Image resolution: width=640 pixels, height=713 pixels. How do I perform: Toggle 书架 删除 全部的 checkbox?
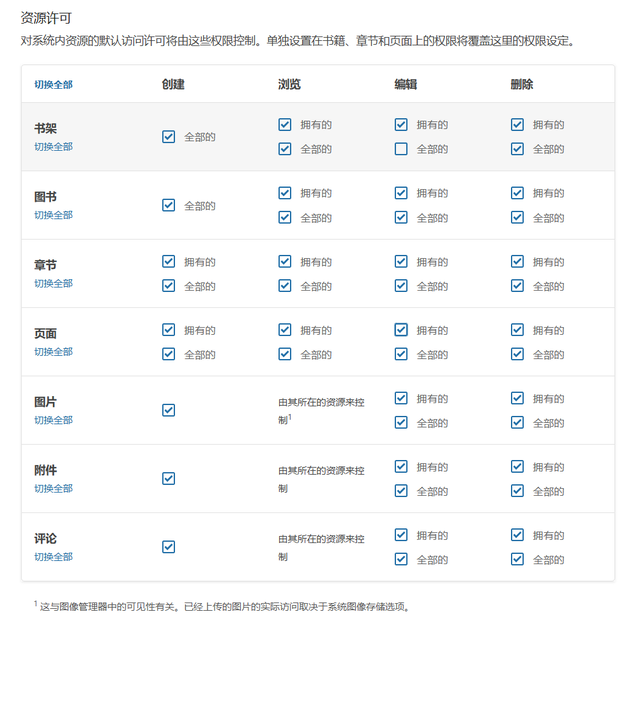point(517,149)
